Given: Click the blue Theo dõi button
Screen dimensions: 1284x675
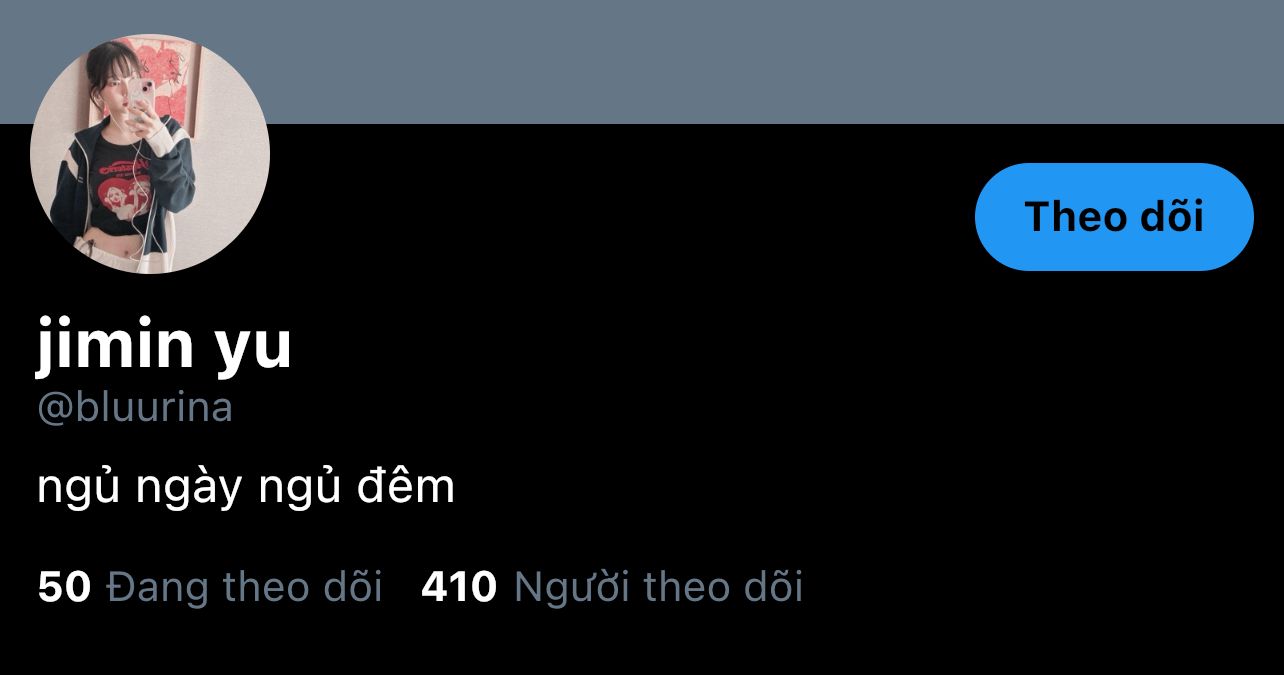Looking at the screenshot, I should click(x=1114, y=217).
